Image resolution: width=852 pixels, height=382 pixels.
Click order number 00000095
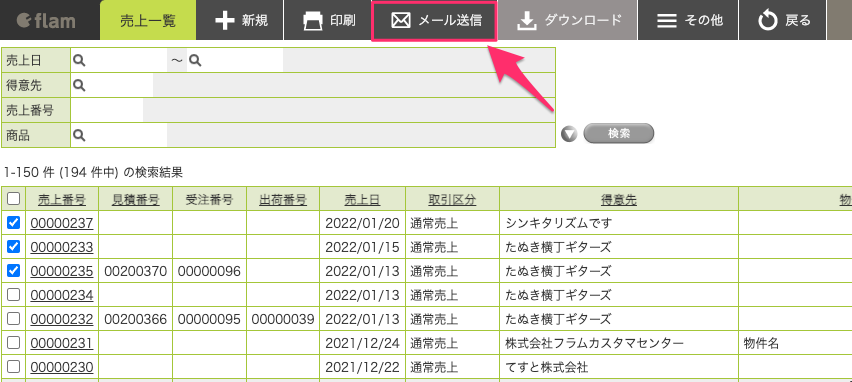pyautogui.click(x=209, y=319)
